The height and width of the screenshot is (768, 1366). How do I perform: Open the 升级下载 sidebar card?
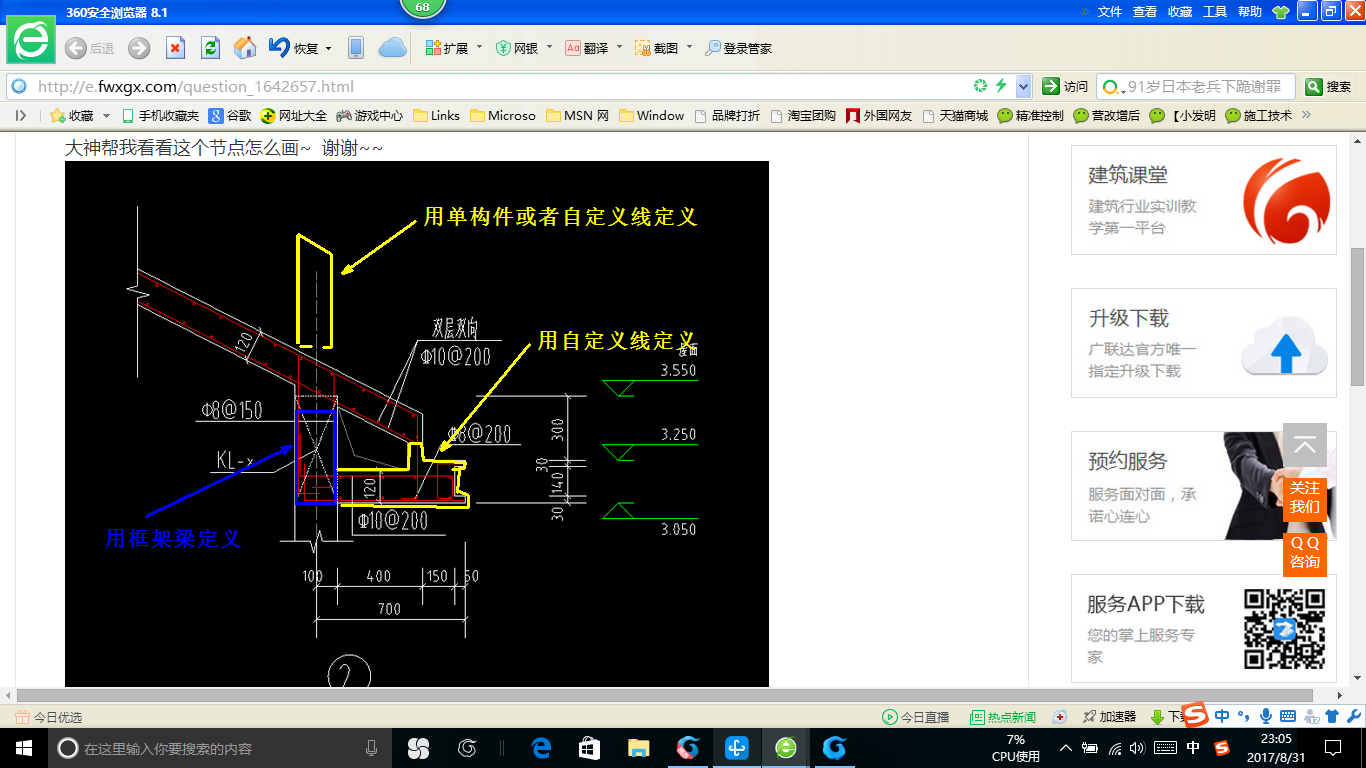1204,343
